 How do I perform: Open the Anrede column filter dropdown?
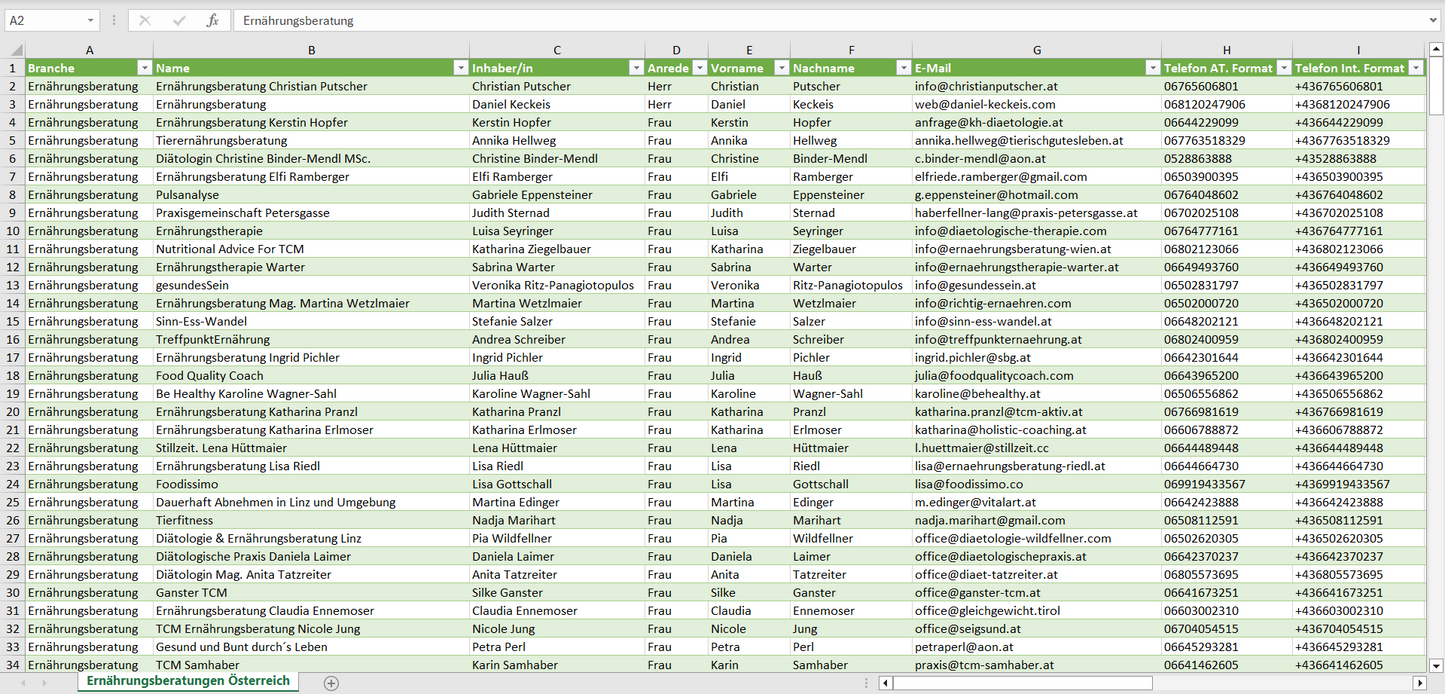tap(699, 68)
